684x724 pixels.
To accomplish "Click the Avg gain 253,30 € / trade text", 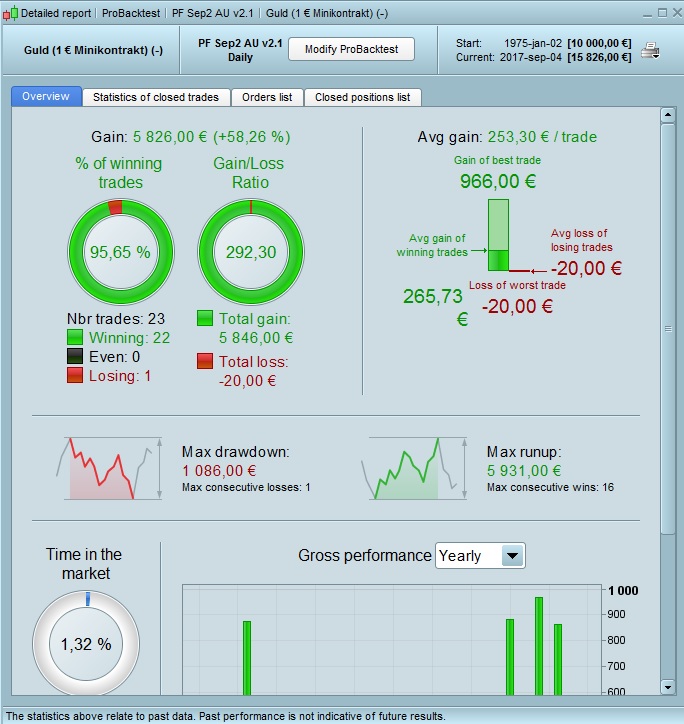I will (507, 137).
